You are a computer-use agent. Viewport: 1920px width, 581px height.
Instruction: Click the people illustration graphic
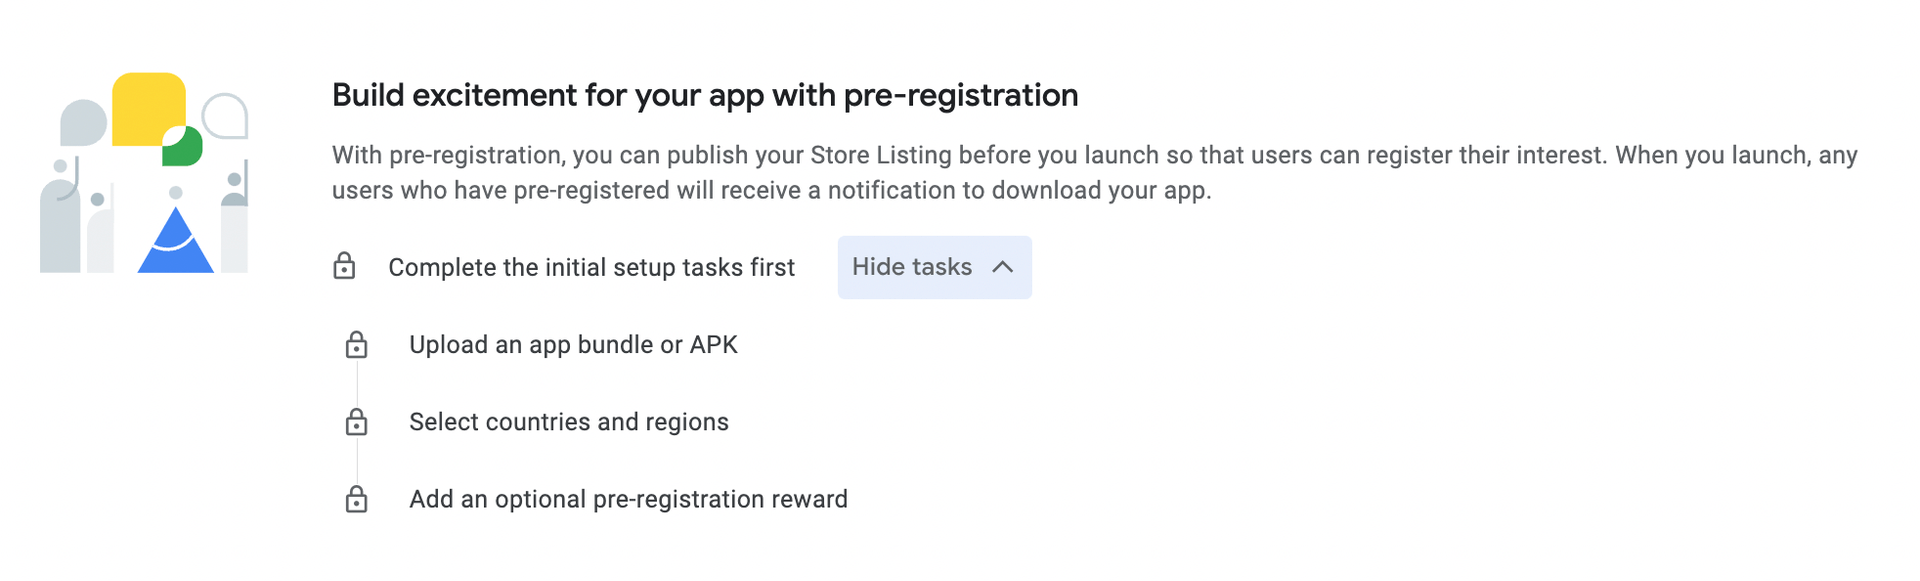145,170
